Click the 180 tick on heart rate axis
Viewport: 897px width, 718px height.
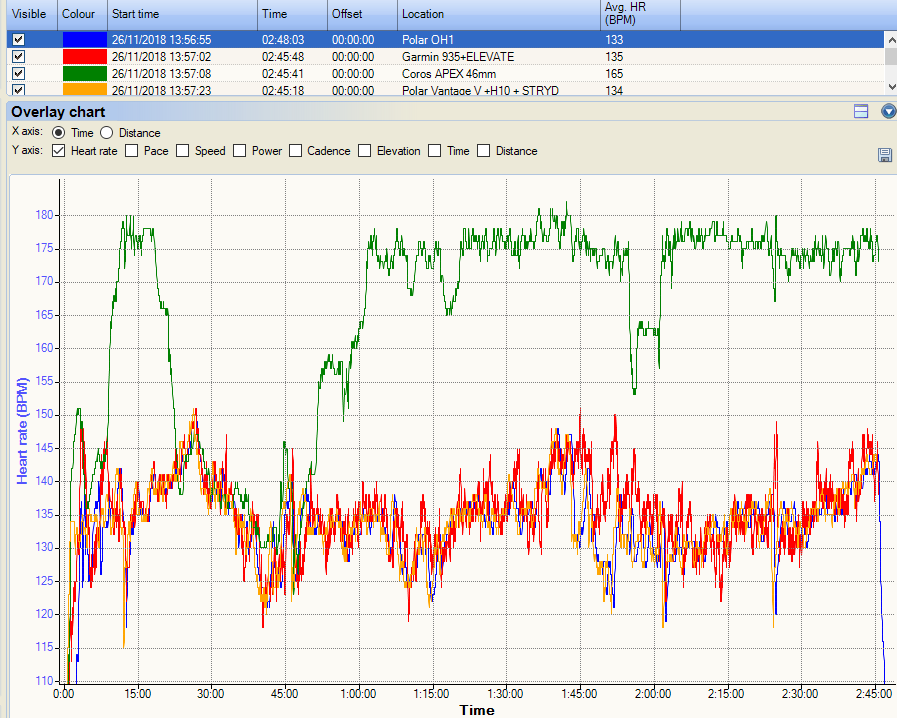tap(44, 215)
